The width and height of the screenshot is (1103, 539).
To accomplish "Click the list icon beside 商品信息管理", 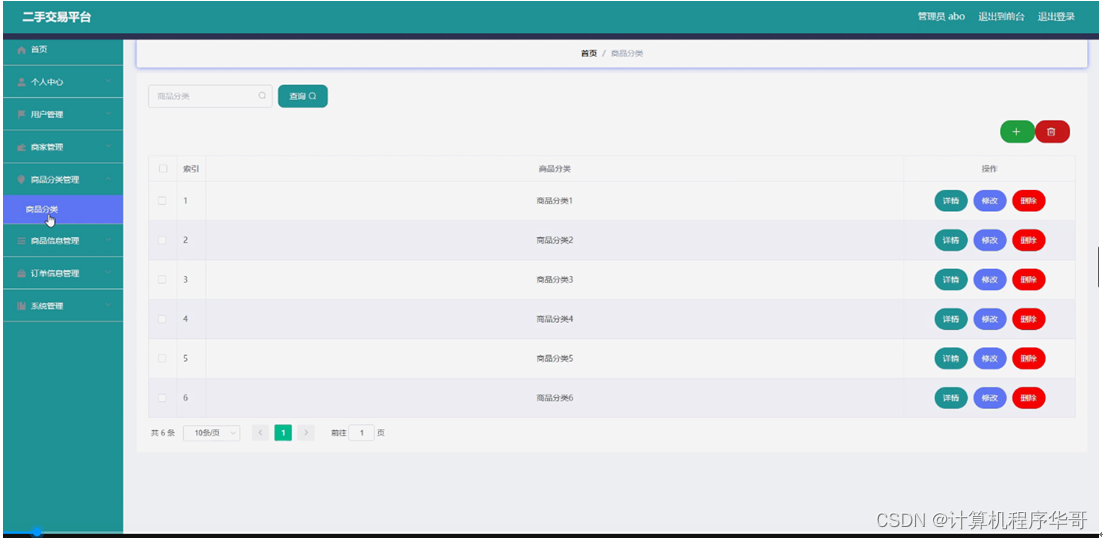I will [x=21, y=241].
